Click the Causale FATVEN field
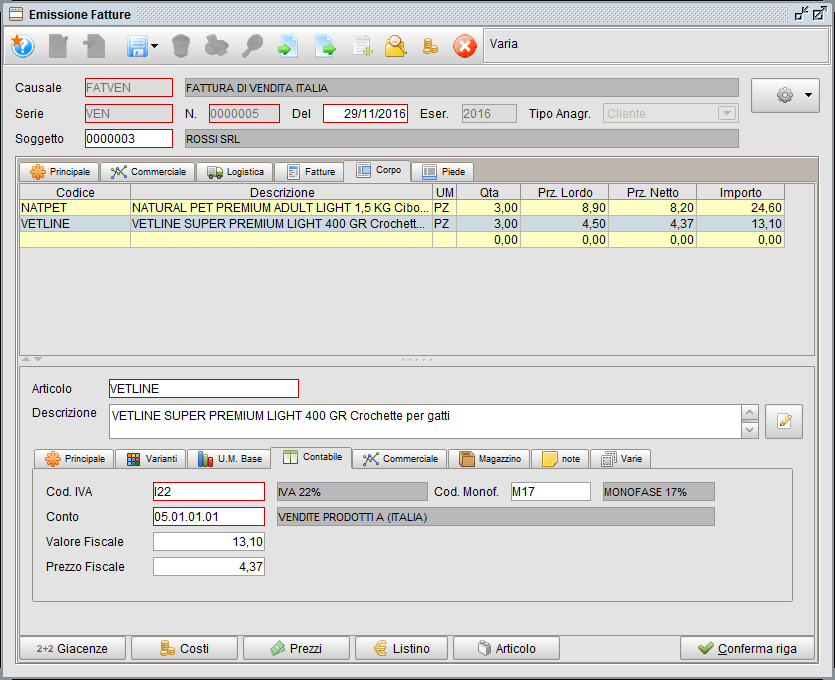 tap(129, 88)
